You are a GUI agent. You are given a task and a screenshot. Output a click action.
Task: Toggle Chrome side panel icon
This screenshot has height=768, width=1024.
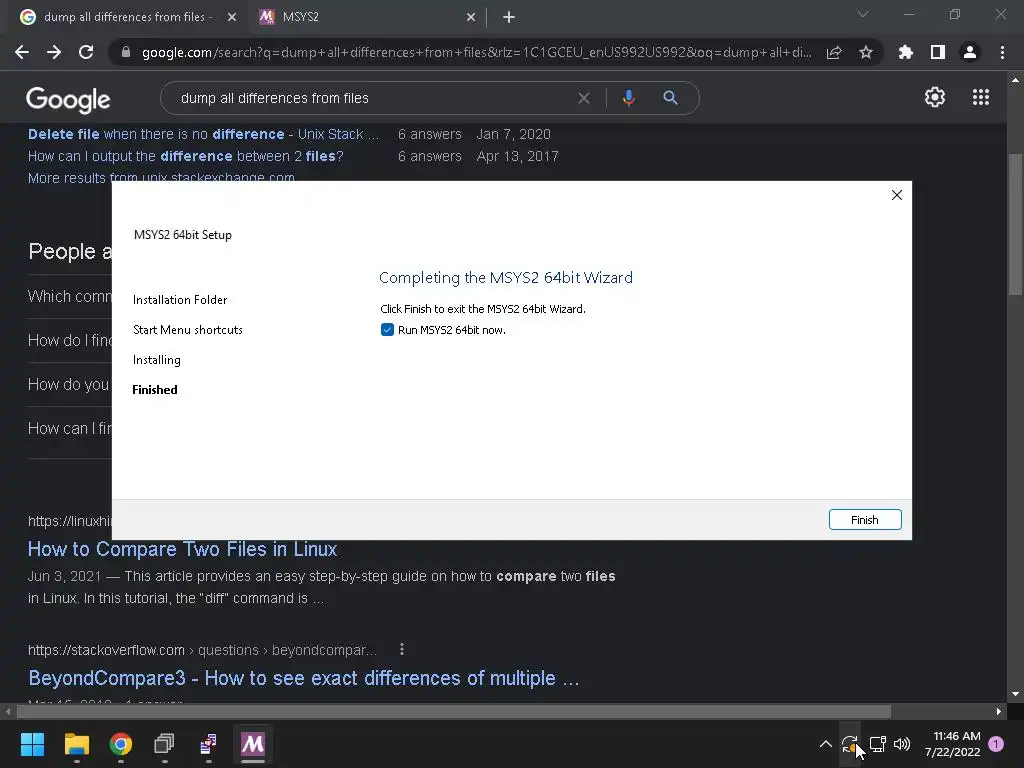[x=938, y=52]
